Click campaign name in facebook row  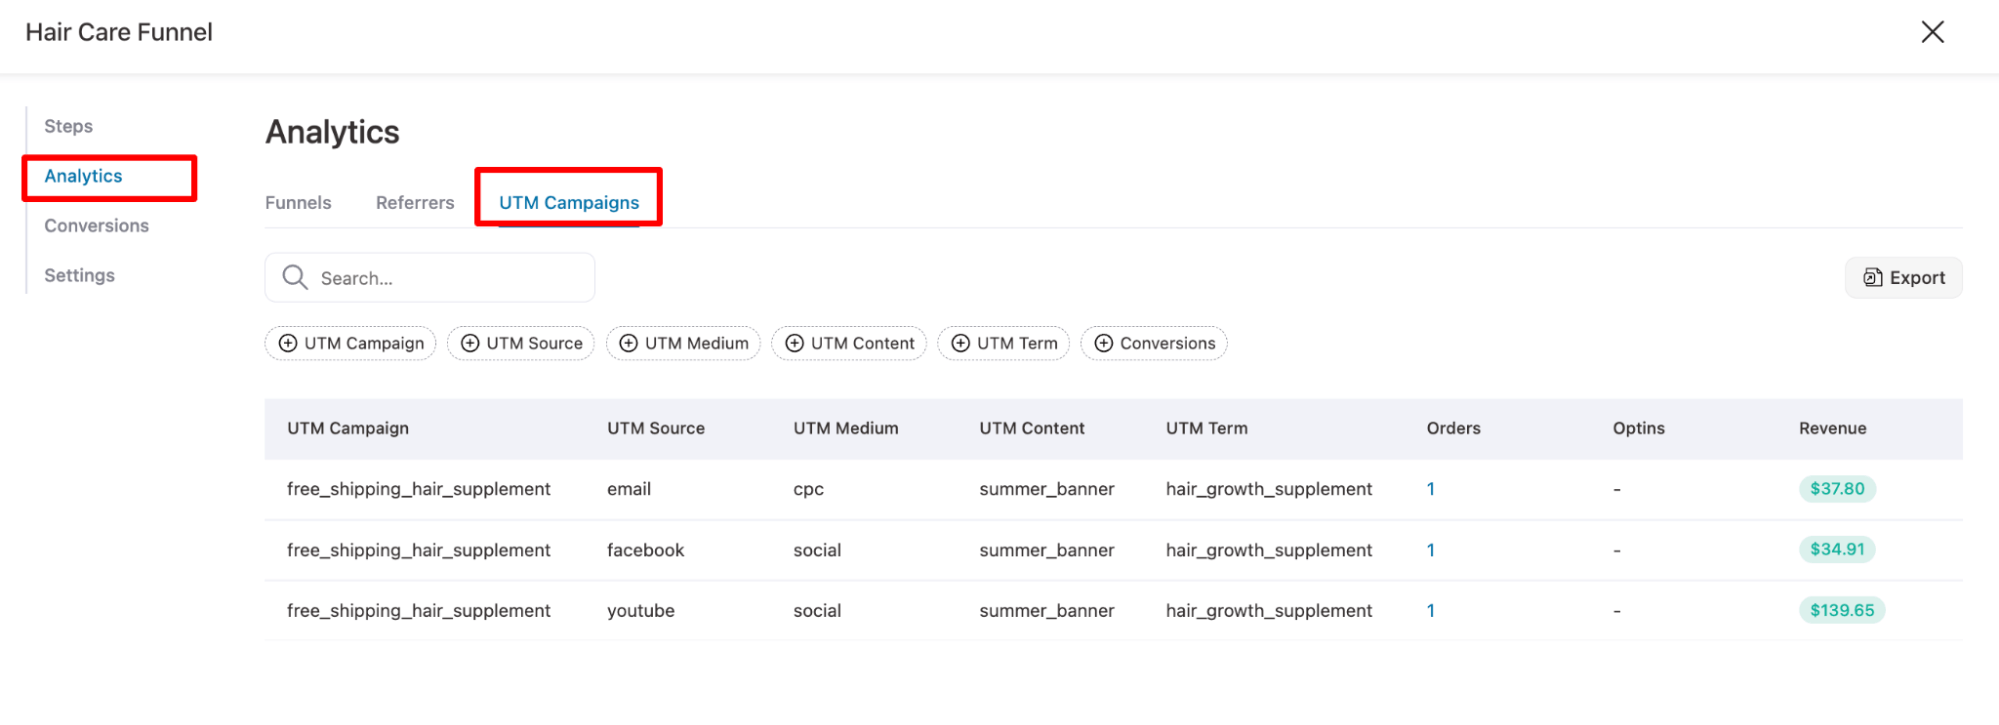click(419, 550)
